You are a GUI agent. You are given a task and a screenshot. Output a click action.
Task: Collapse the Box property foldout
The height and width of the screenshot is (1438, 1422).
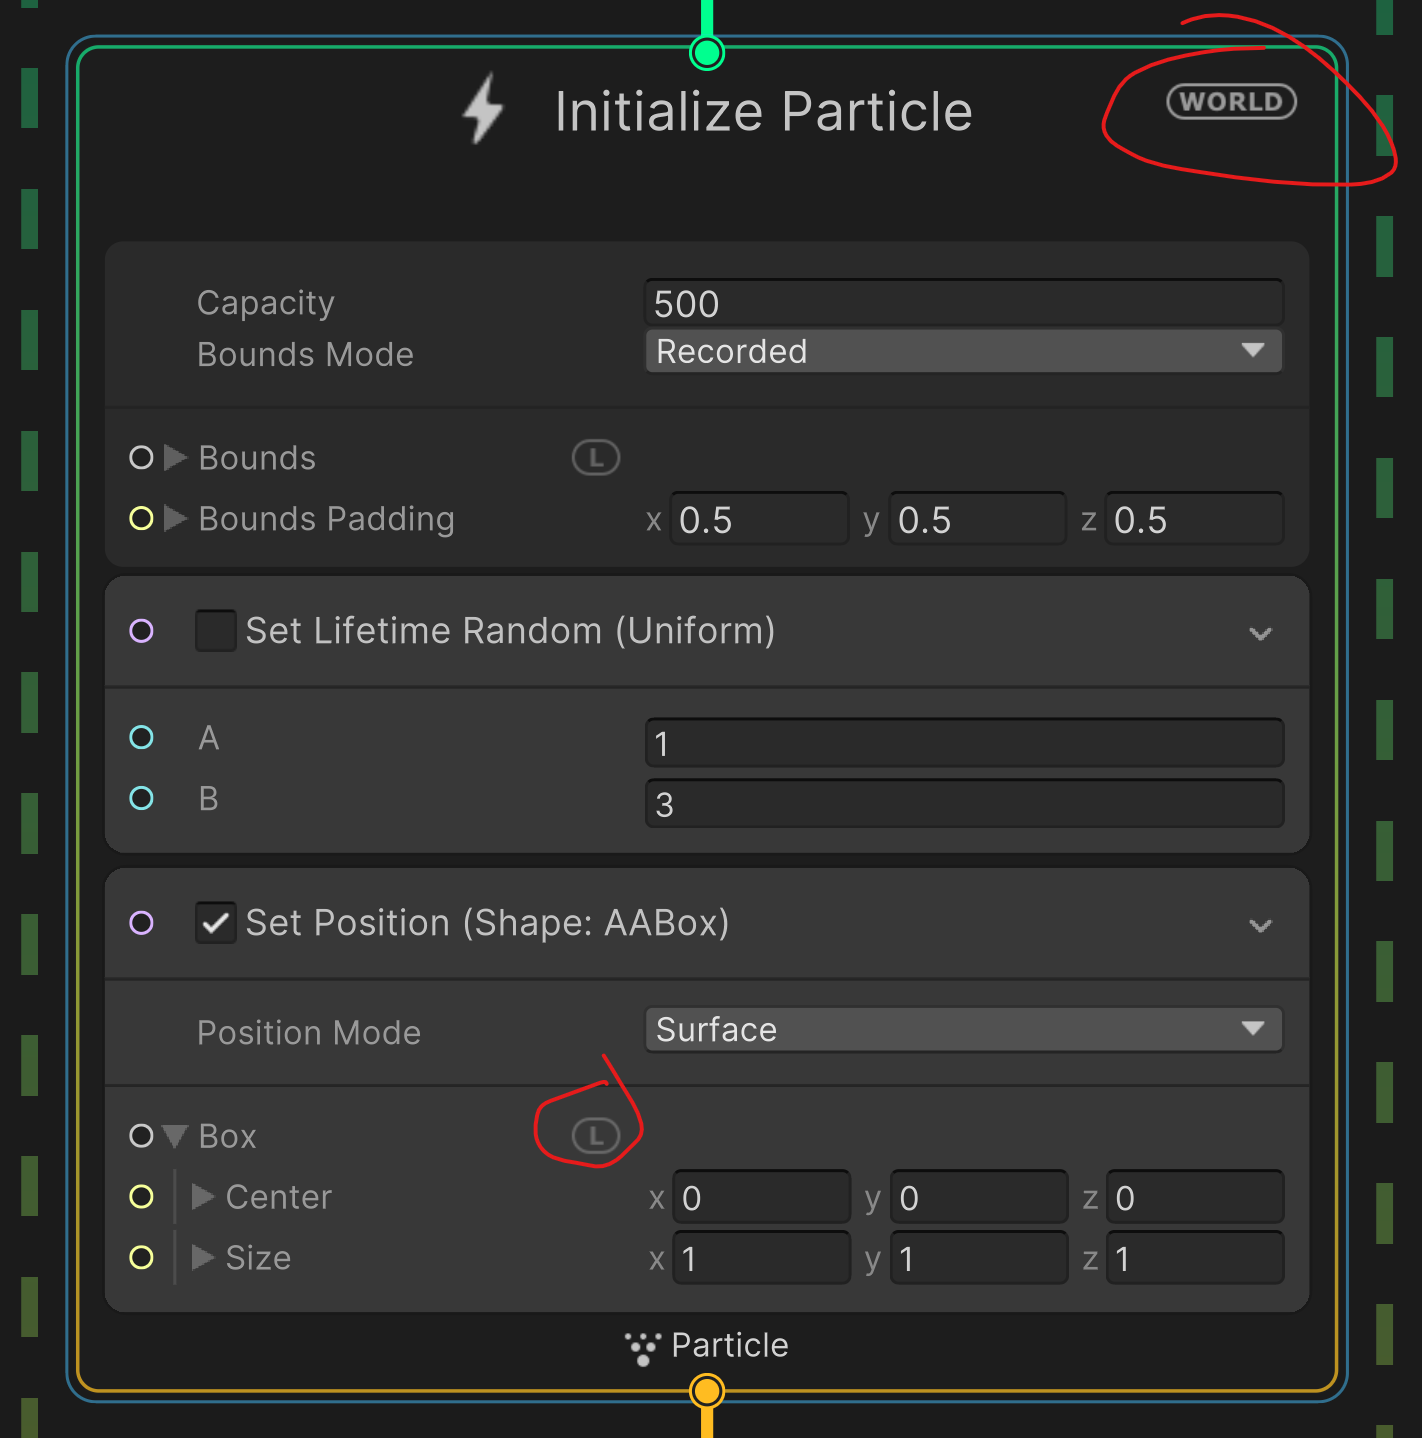point(175,1136)
